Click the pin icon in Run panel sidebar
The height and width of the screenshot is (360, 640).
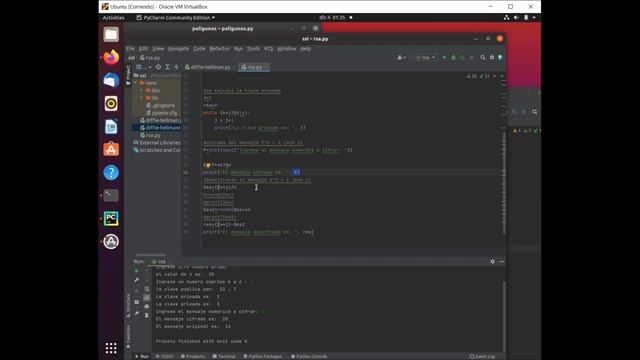(137, 313)
